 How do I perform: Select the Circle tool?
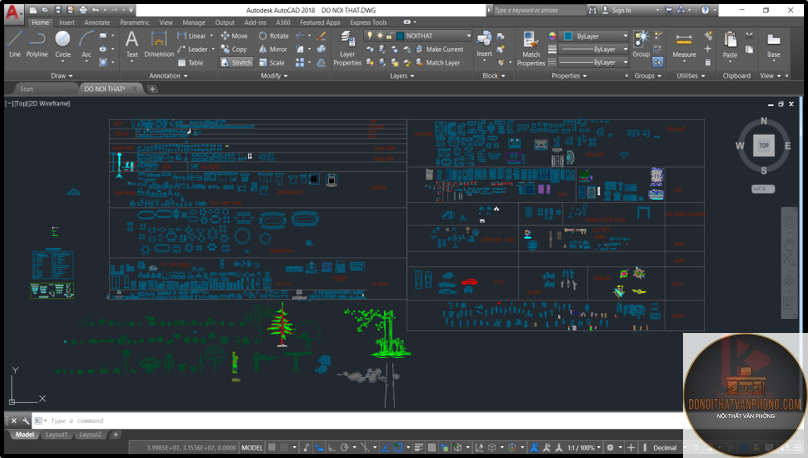[x=63, y=44]
